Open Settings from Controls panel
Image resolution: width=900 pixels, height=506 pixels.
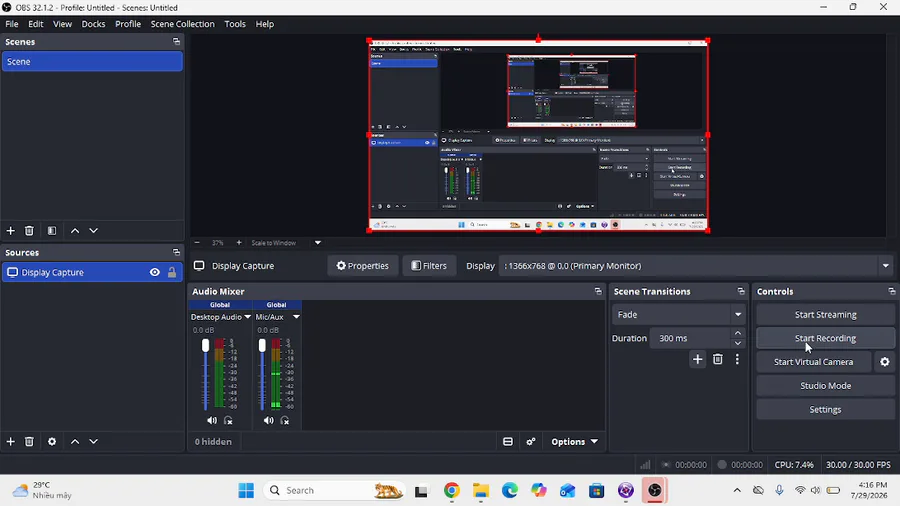point(825,410)
